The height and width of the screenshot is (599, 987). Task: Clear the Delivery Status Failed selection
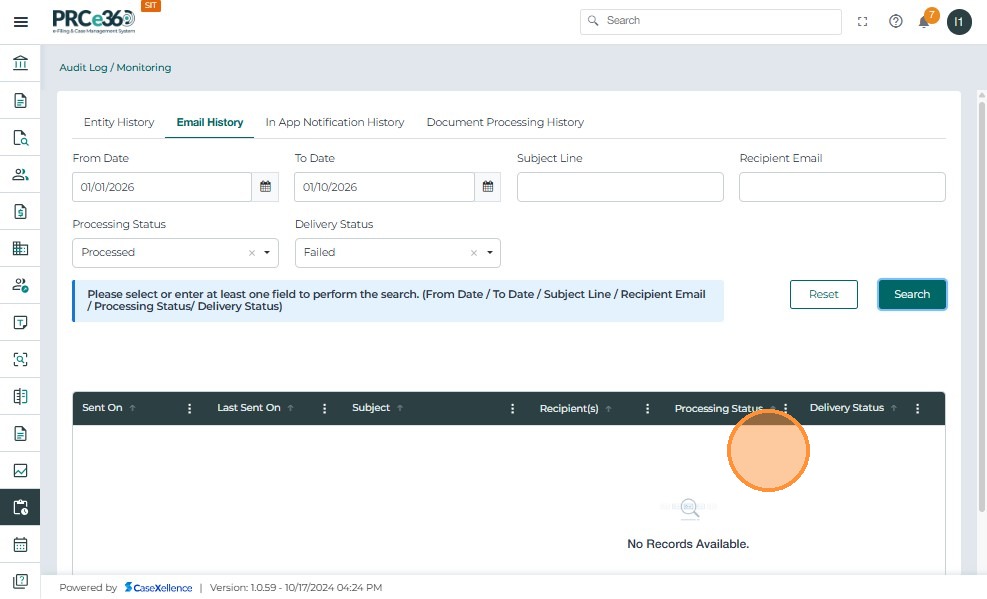[473, 253]
